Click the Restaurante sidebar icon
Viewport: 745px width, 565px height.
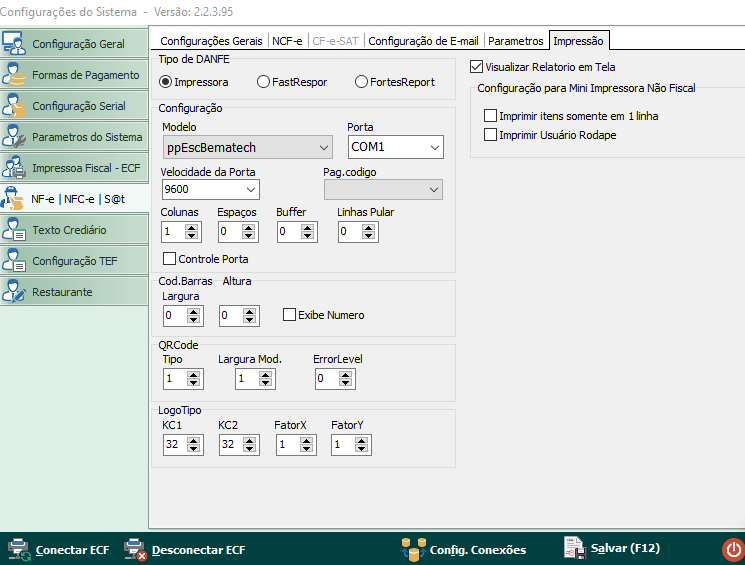pyautogui.click(x=15, y=292)
